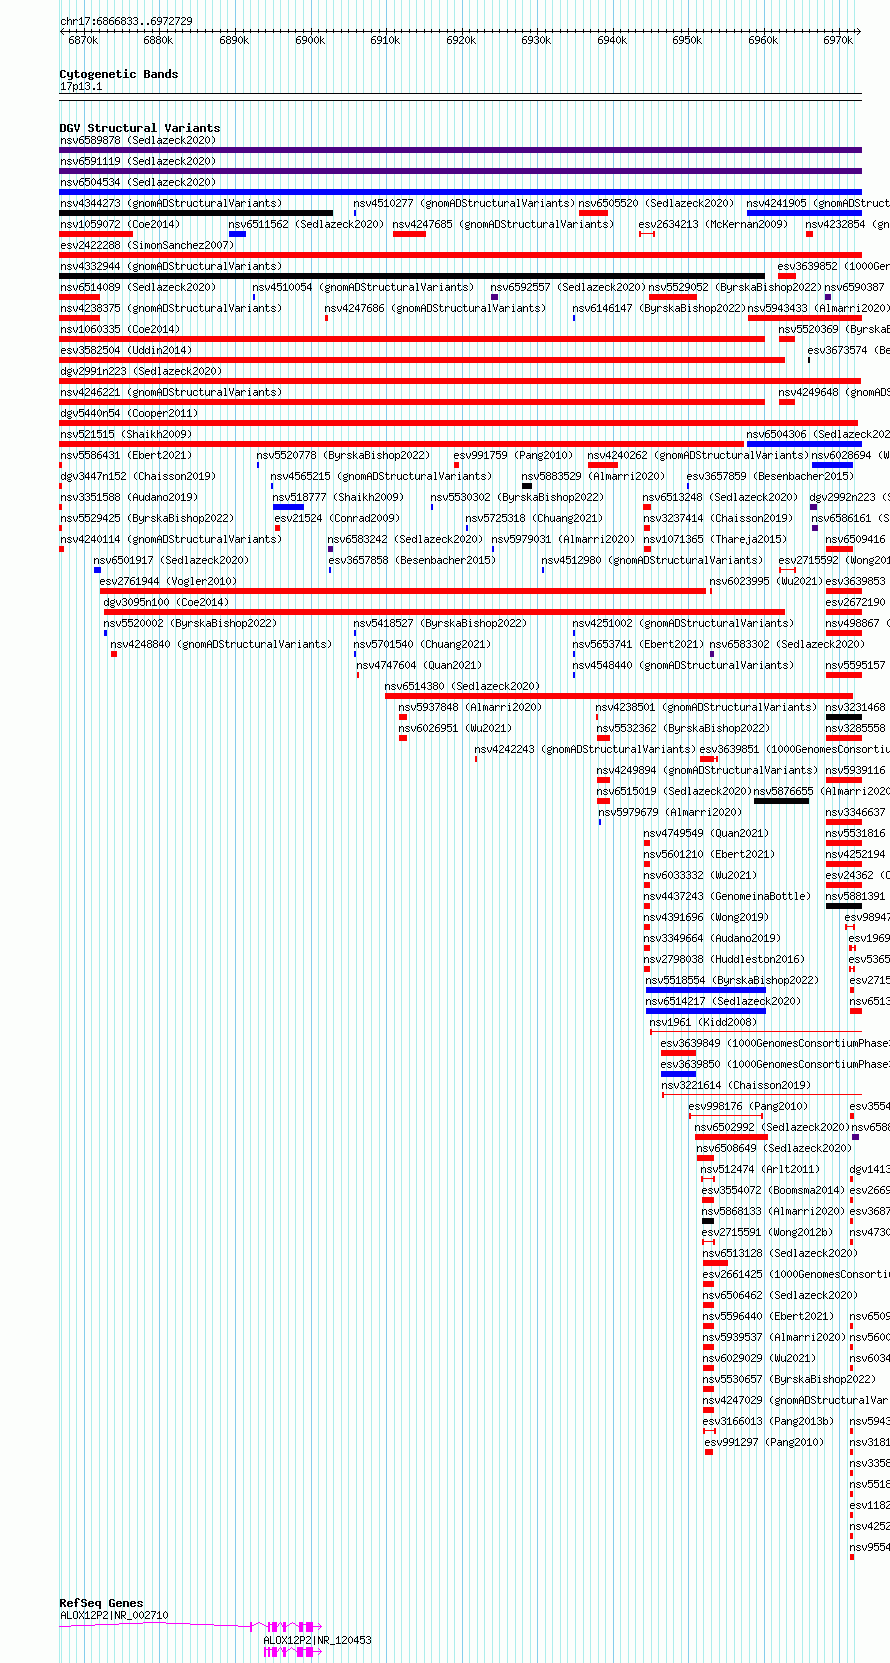Click the red bar under esv2761944 (Vogler2010)

point(403,591)
